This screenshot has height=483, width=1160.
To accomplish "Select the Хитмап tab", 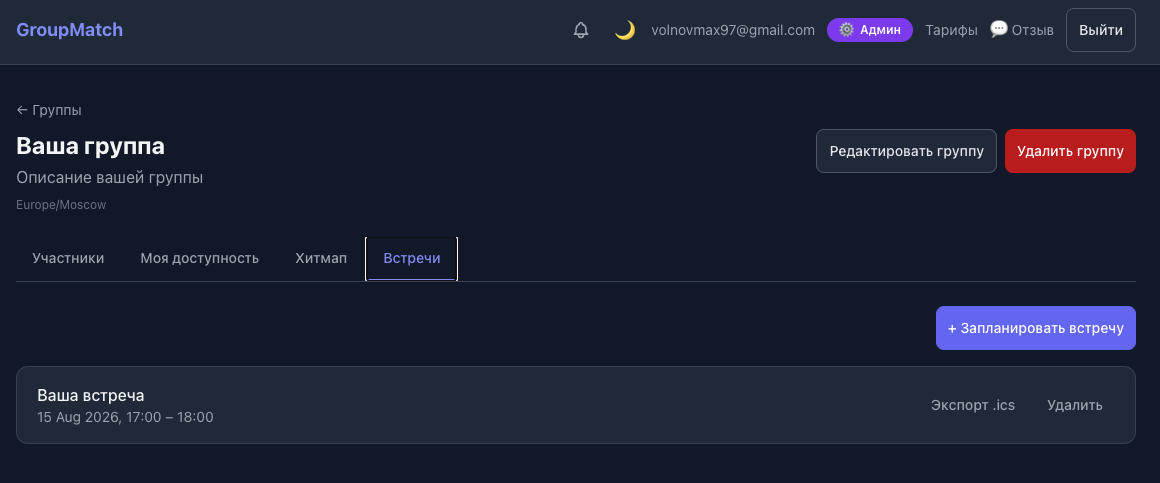I will pyautogui.click(x=321, y=258).
